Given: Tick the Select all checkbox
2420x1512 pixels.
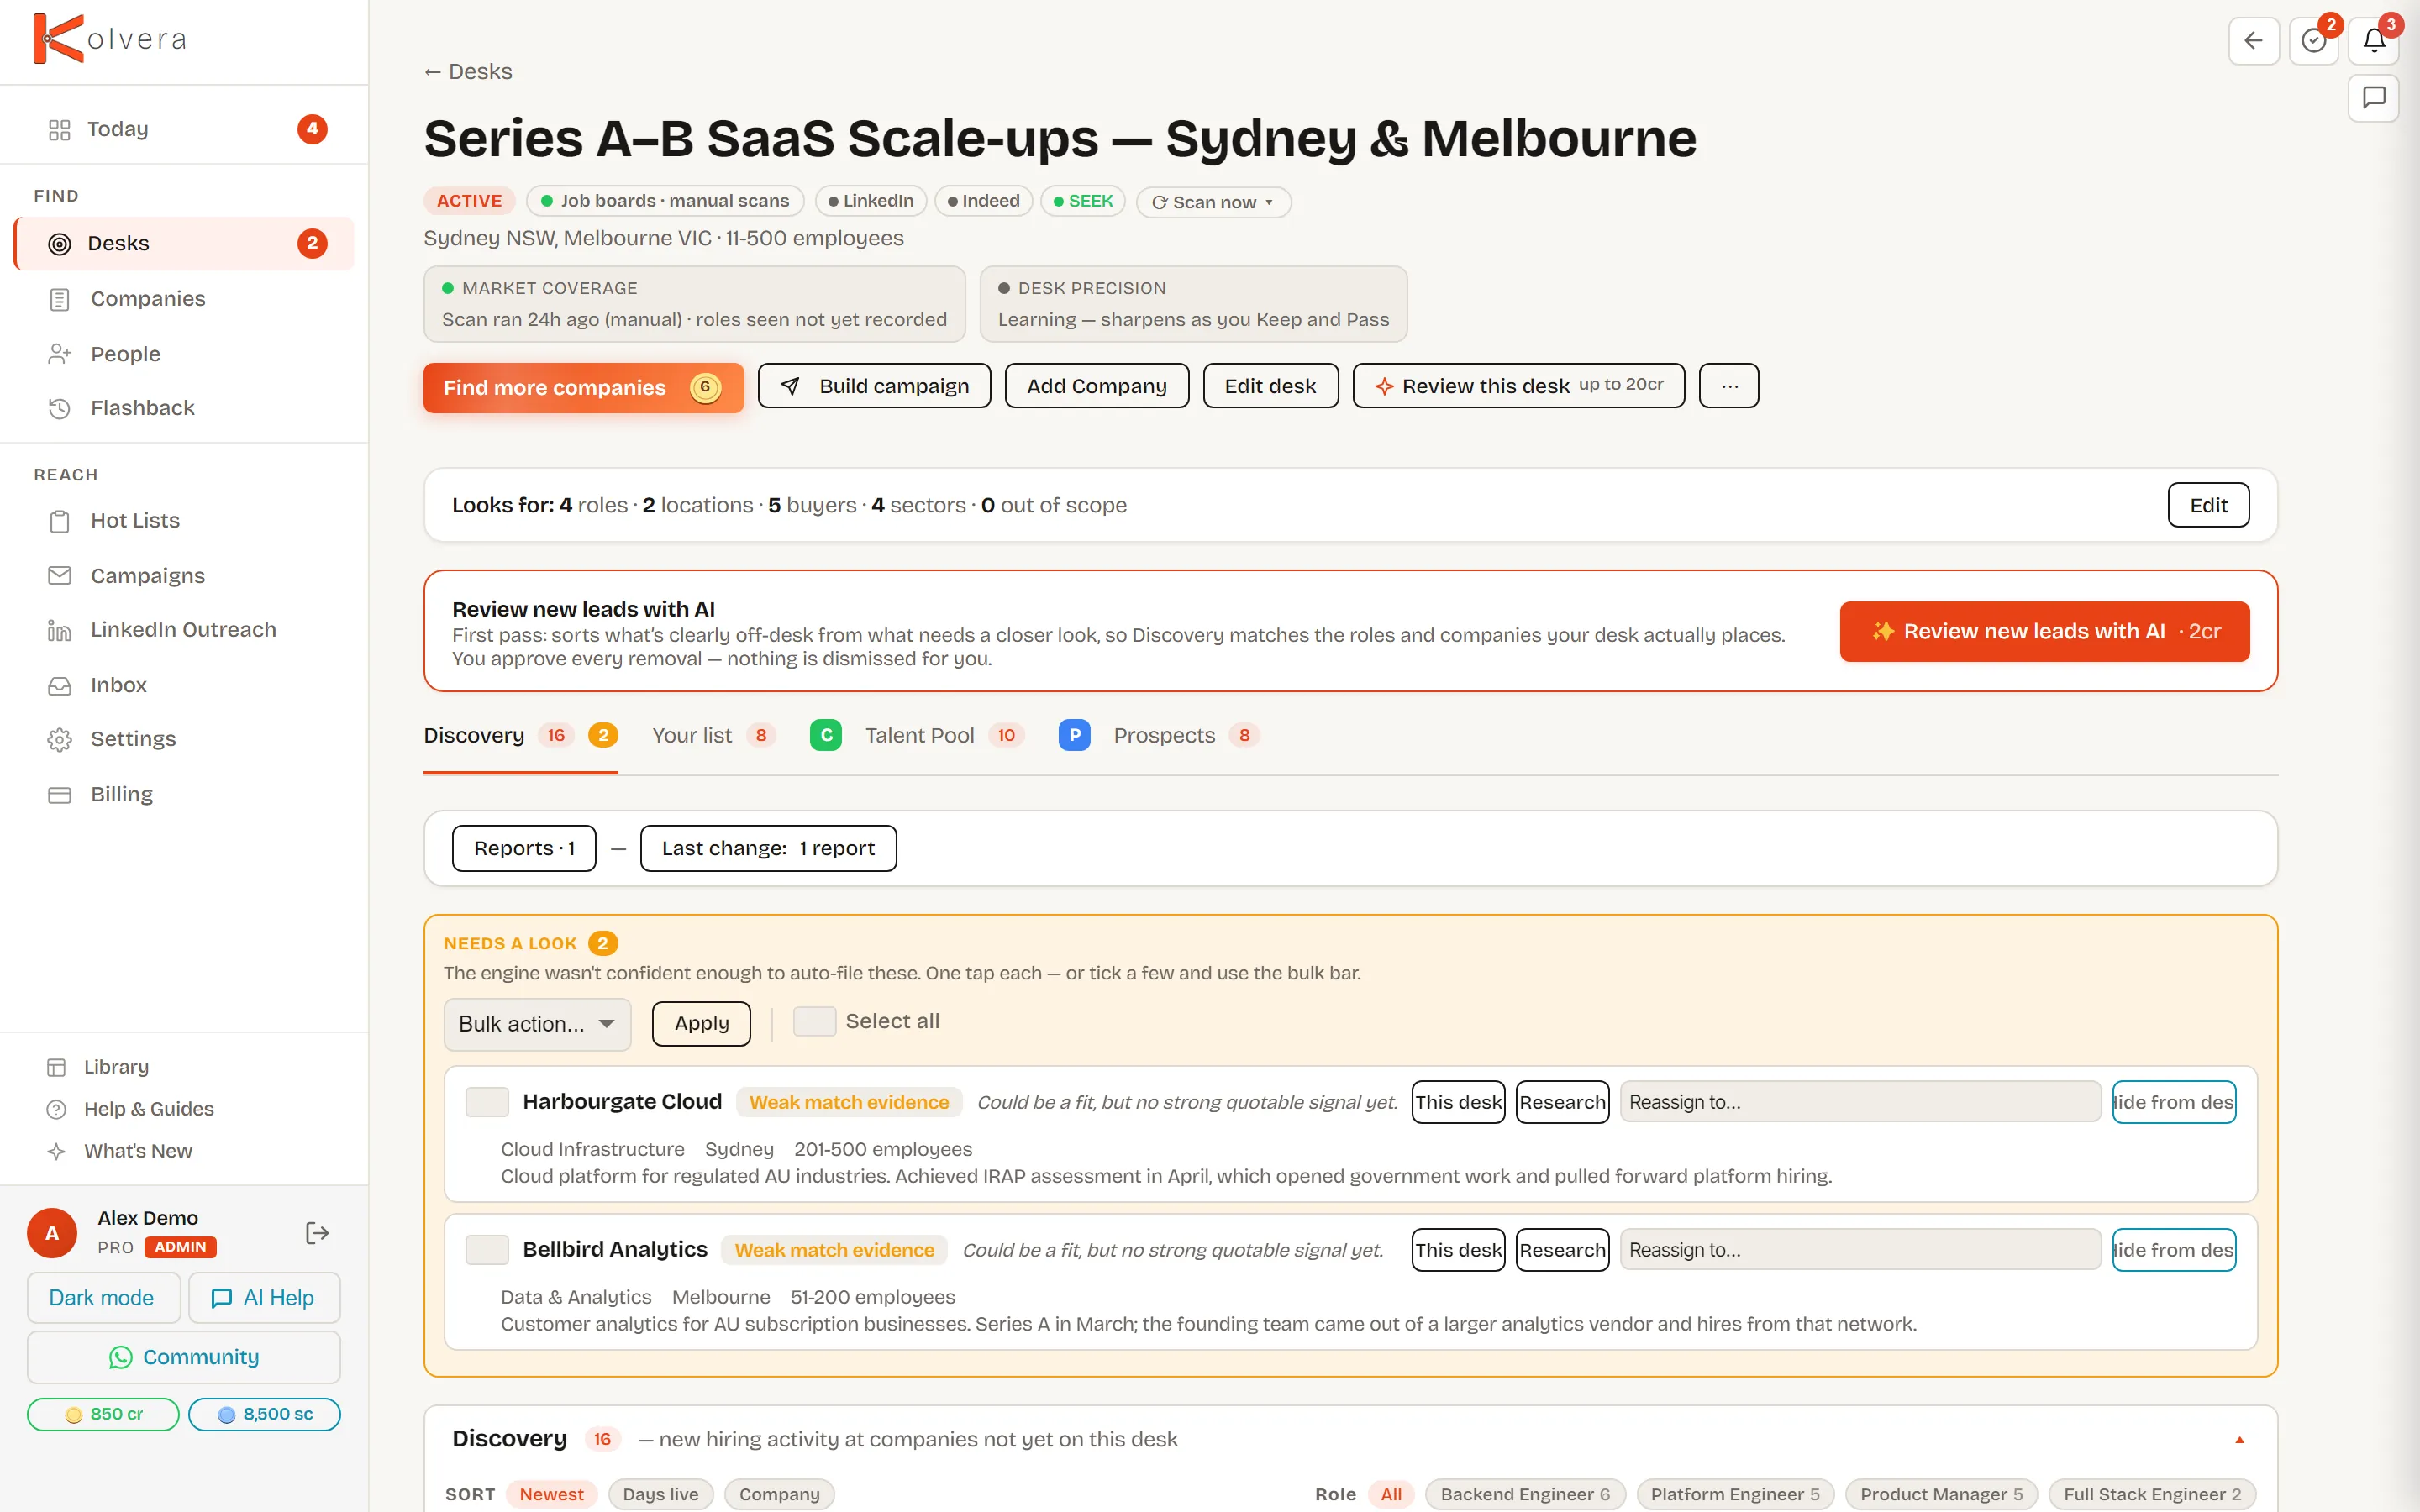Looking at the screenshot, I should 814,1021.
